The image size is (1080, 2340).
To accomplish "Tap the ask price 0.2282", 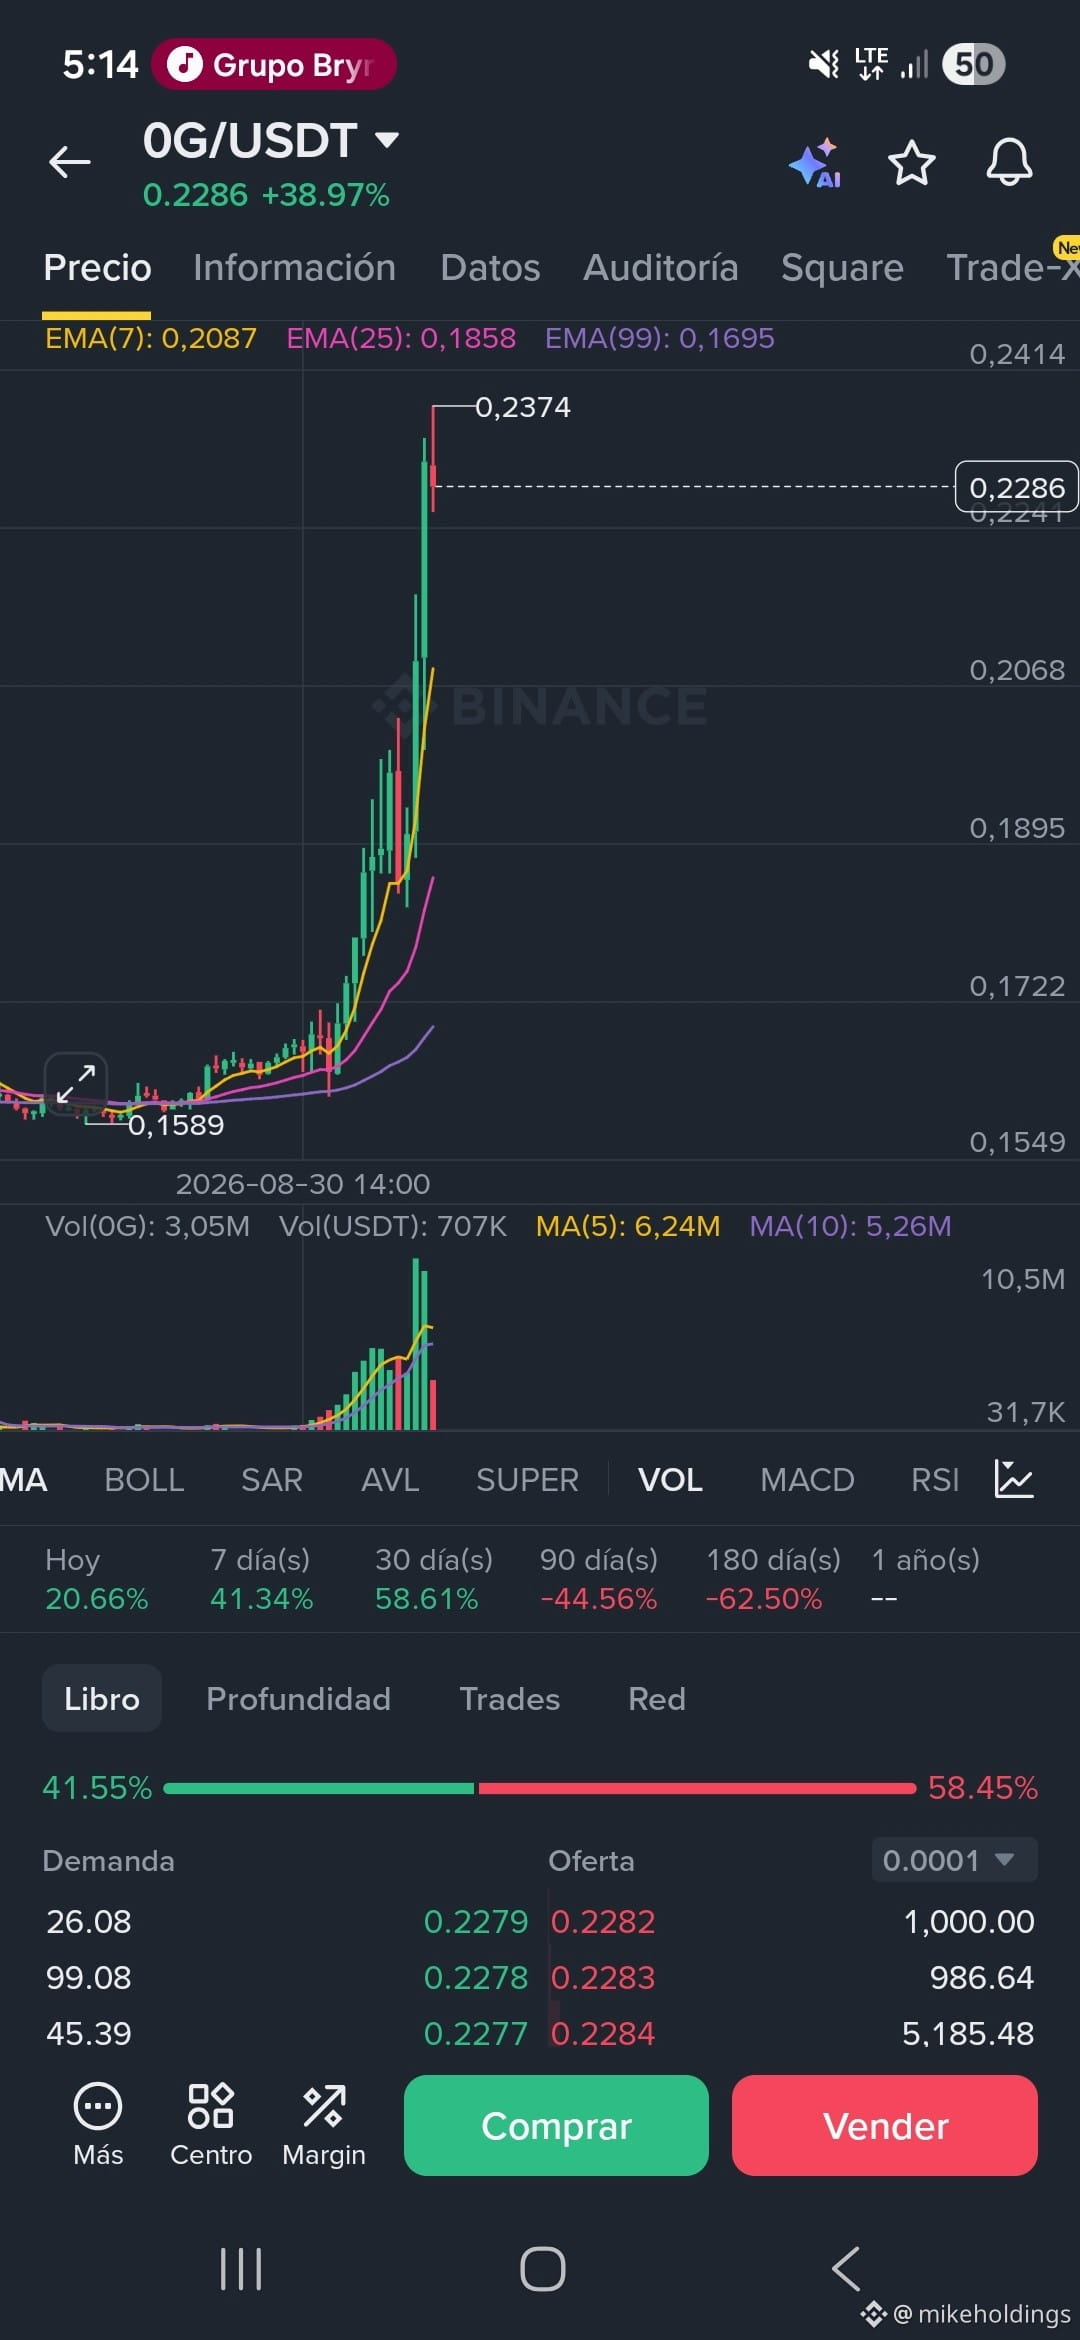I will 603,1921.
